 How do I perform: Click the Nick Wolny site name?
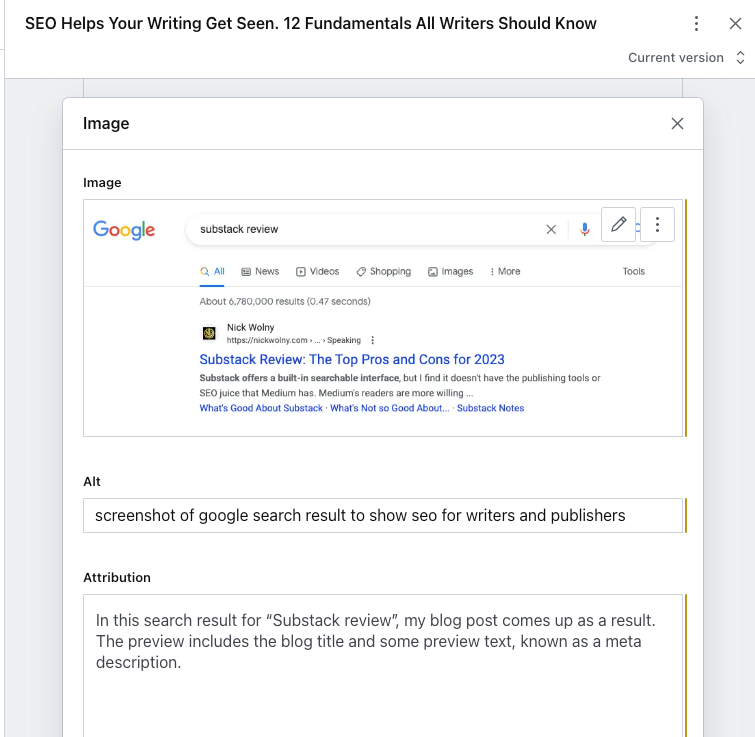[250, 327]
